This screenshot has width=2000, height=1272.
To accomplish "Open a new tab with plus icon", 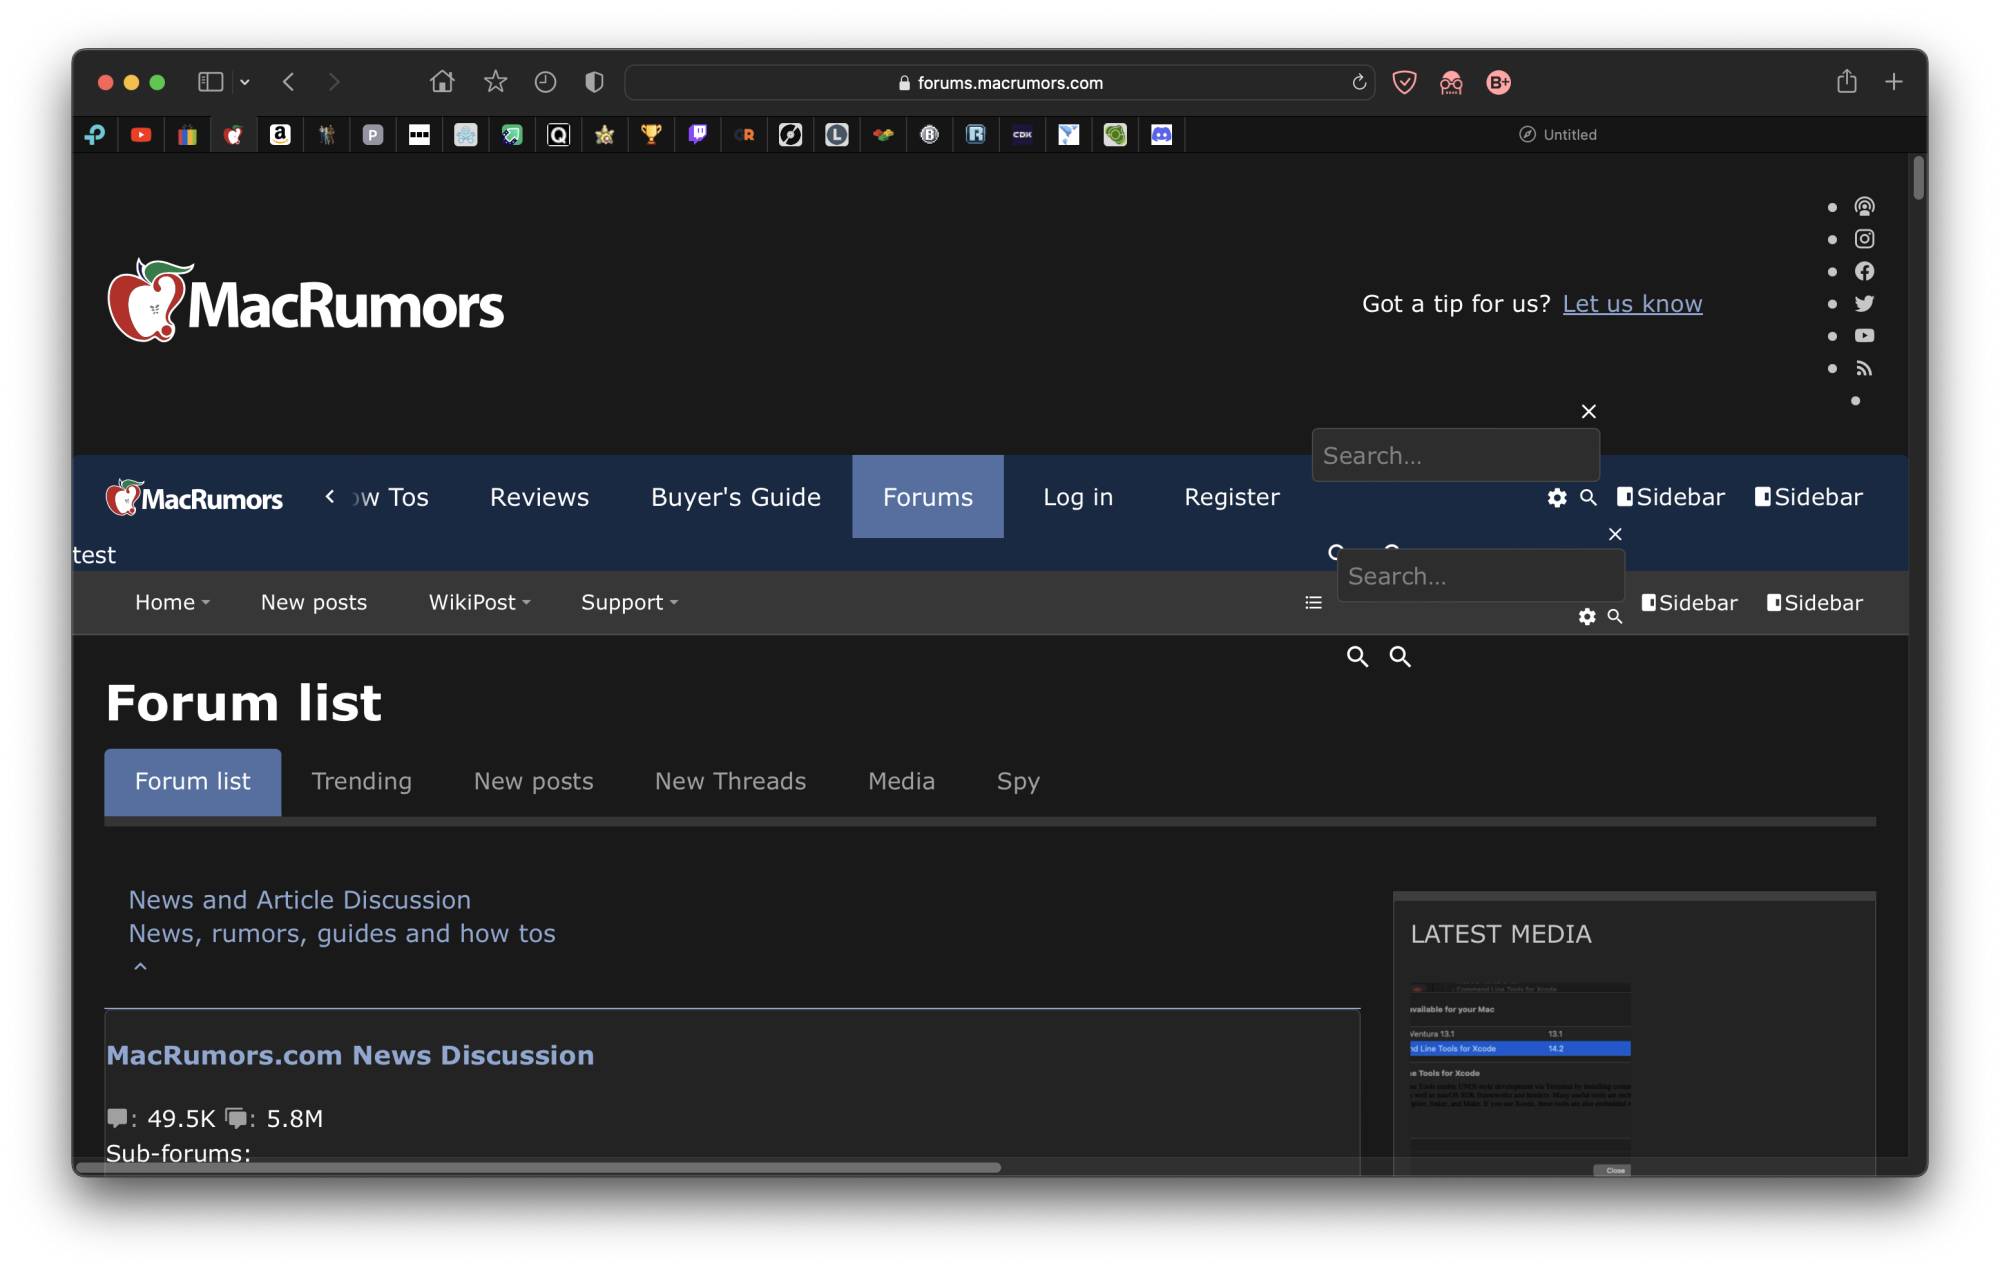I will tap(1893, 82).
